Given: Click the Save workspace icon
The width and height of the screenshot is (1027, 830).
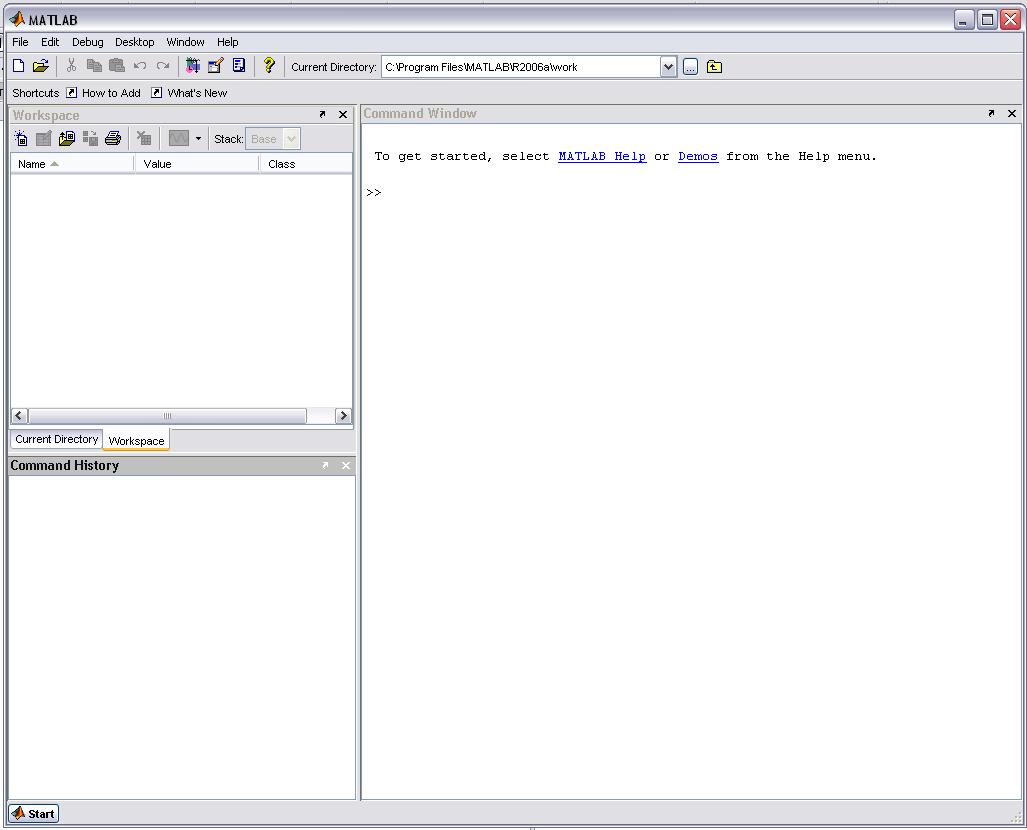Looking at the screenshot, I should tap(90, 138).
